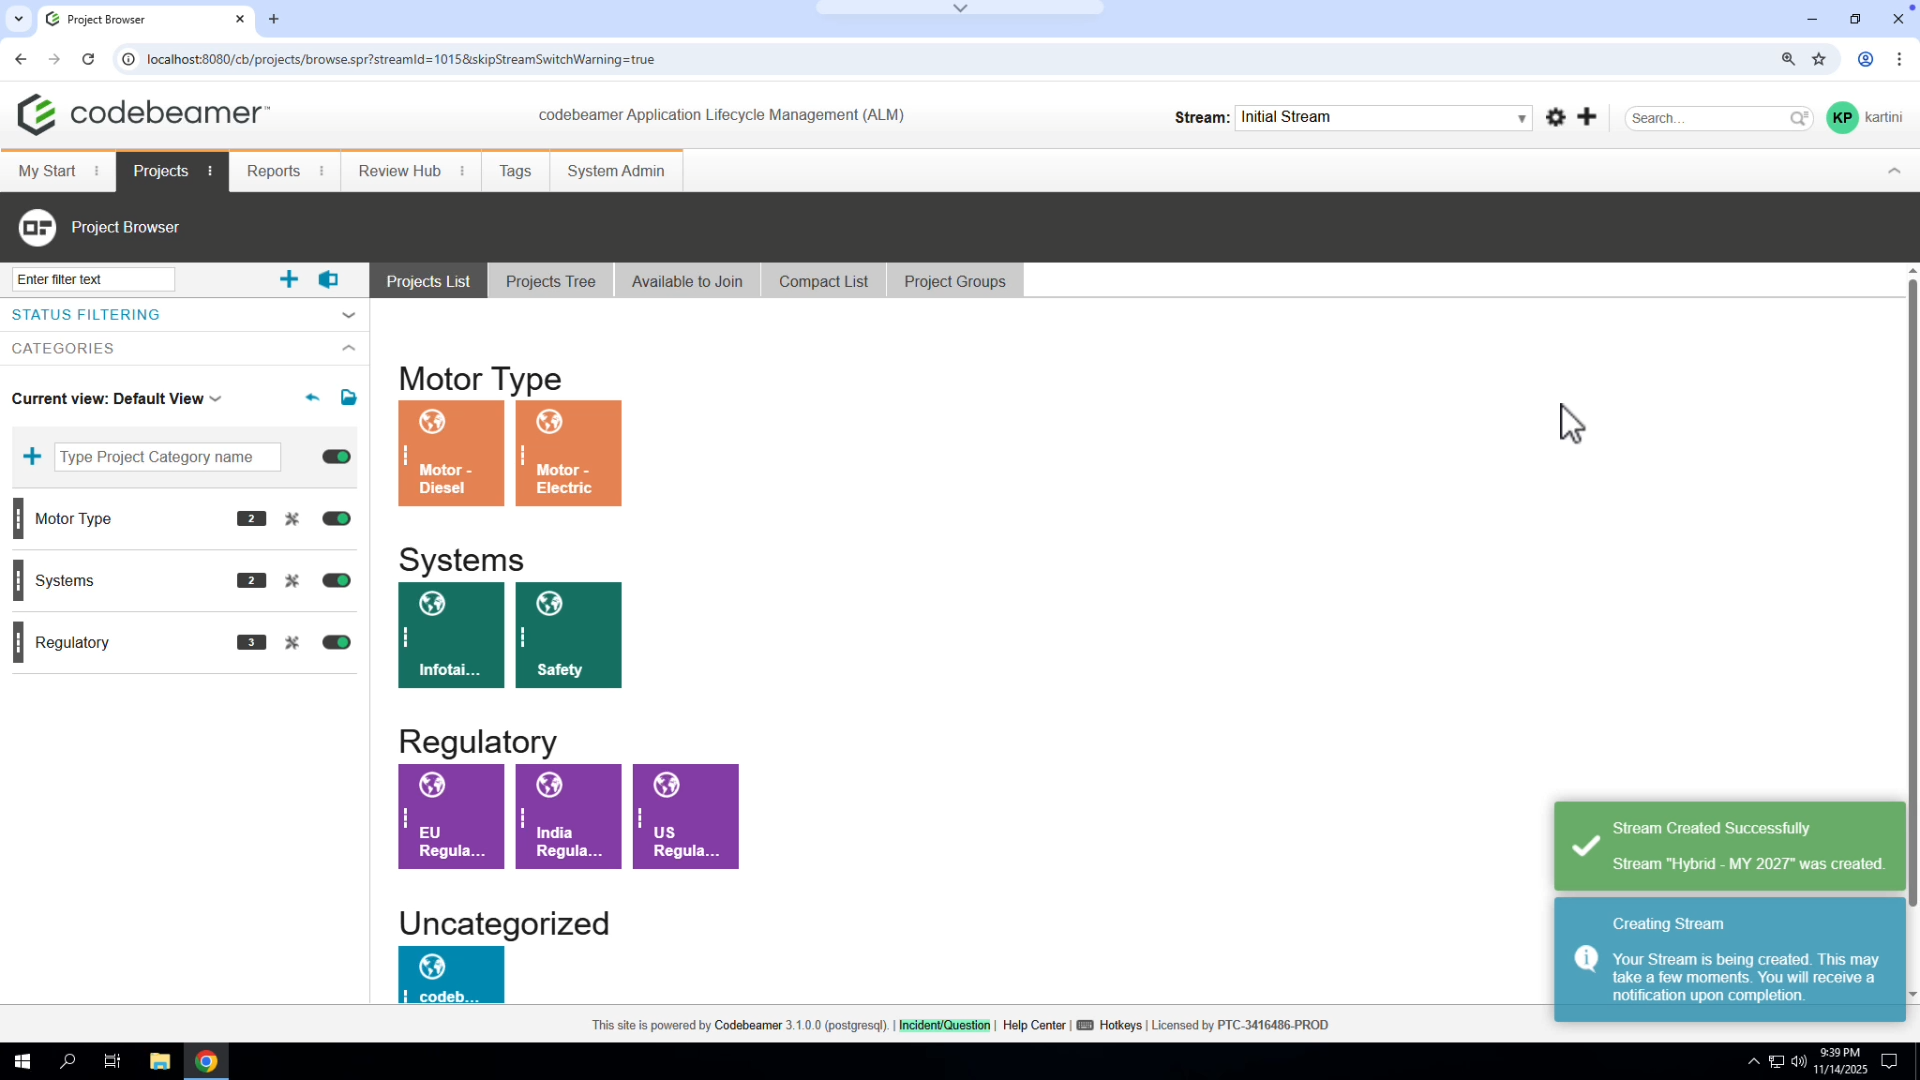Toggle Regulatory category visibility

336,643
